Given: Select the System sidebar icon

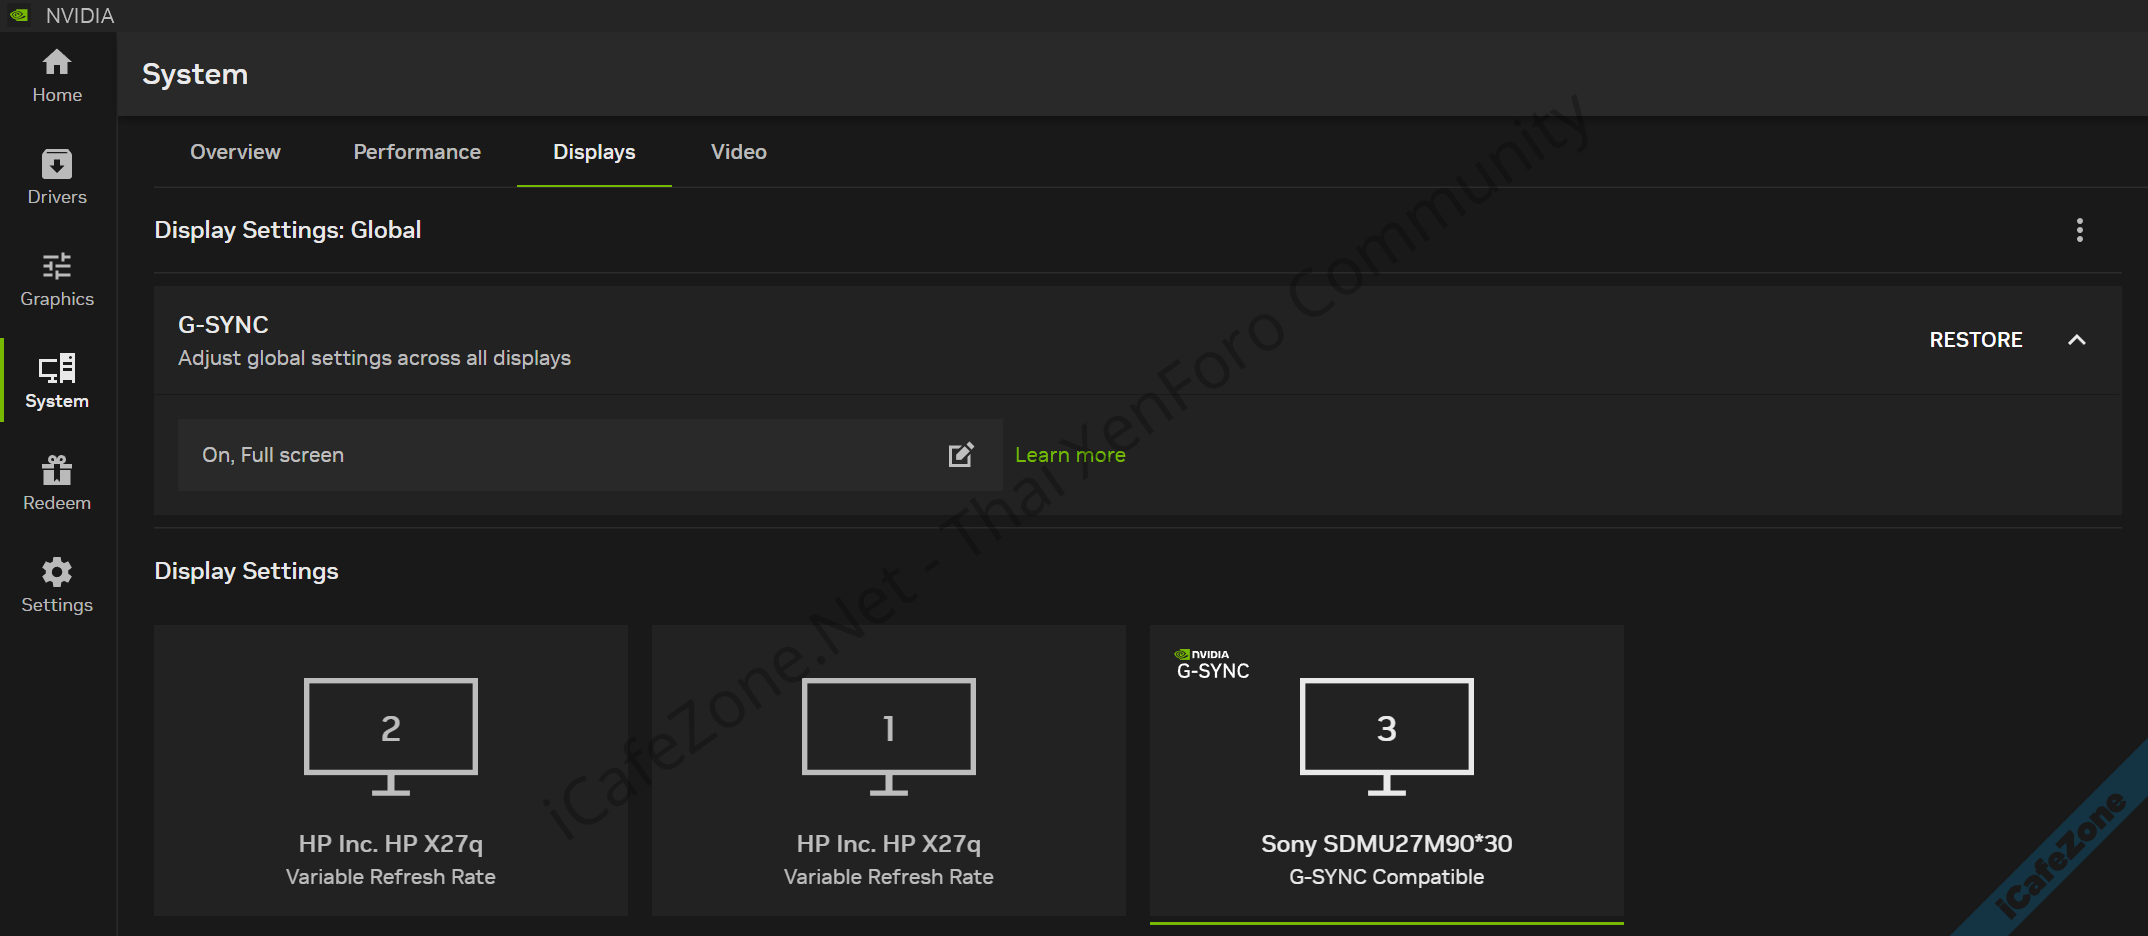Looking at the screenshot, I should (x=57, y=382).
